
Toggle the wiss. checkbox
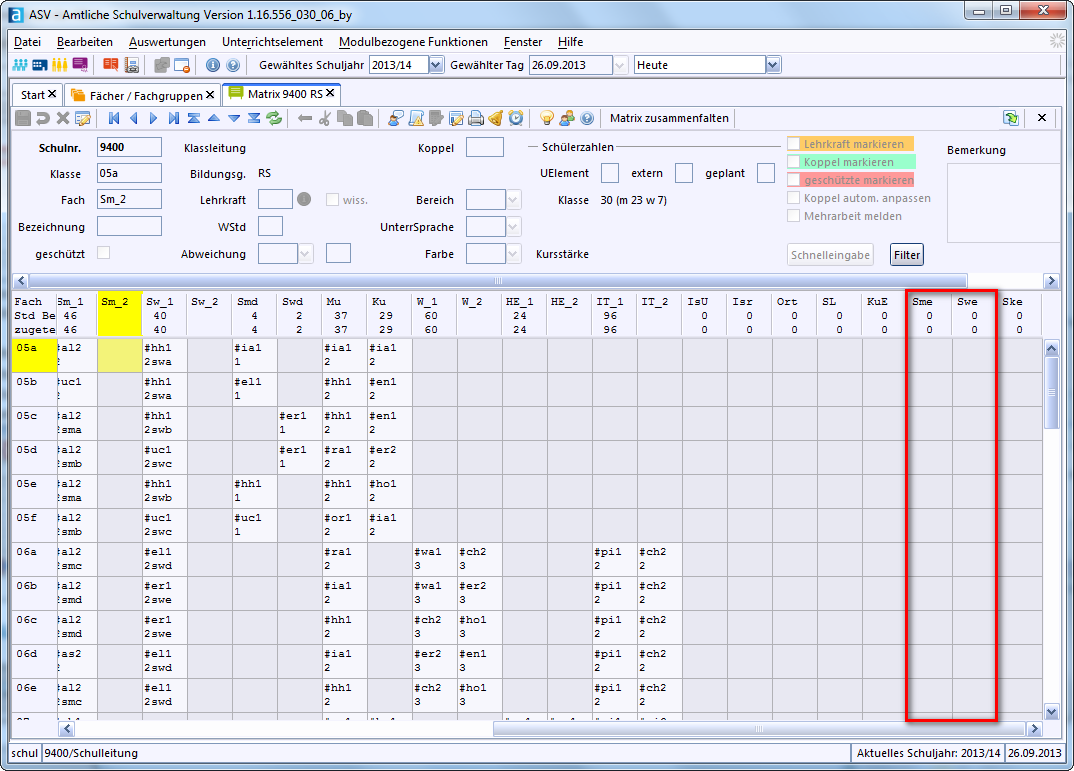pos(333,200)
